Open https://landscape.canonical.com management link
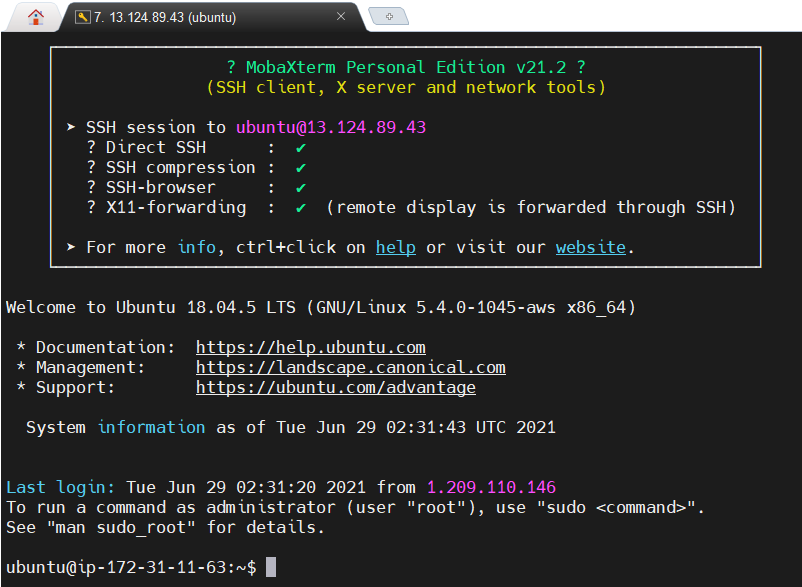The image size is (802, 587). (x=350, y=368)
